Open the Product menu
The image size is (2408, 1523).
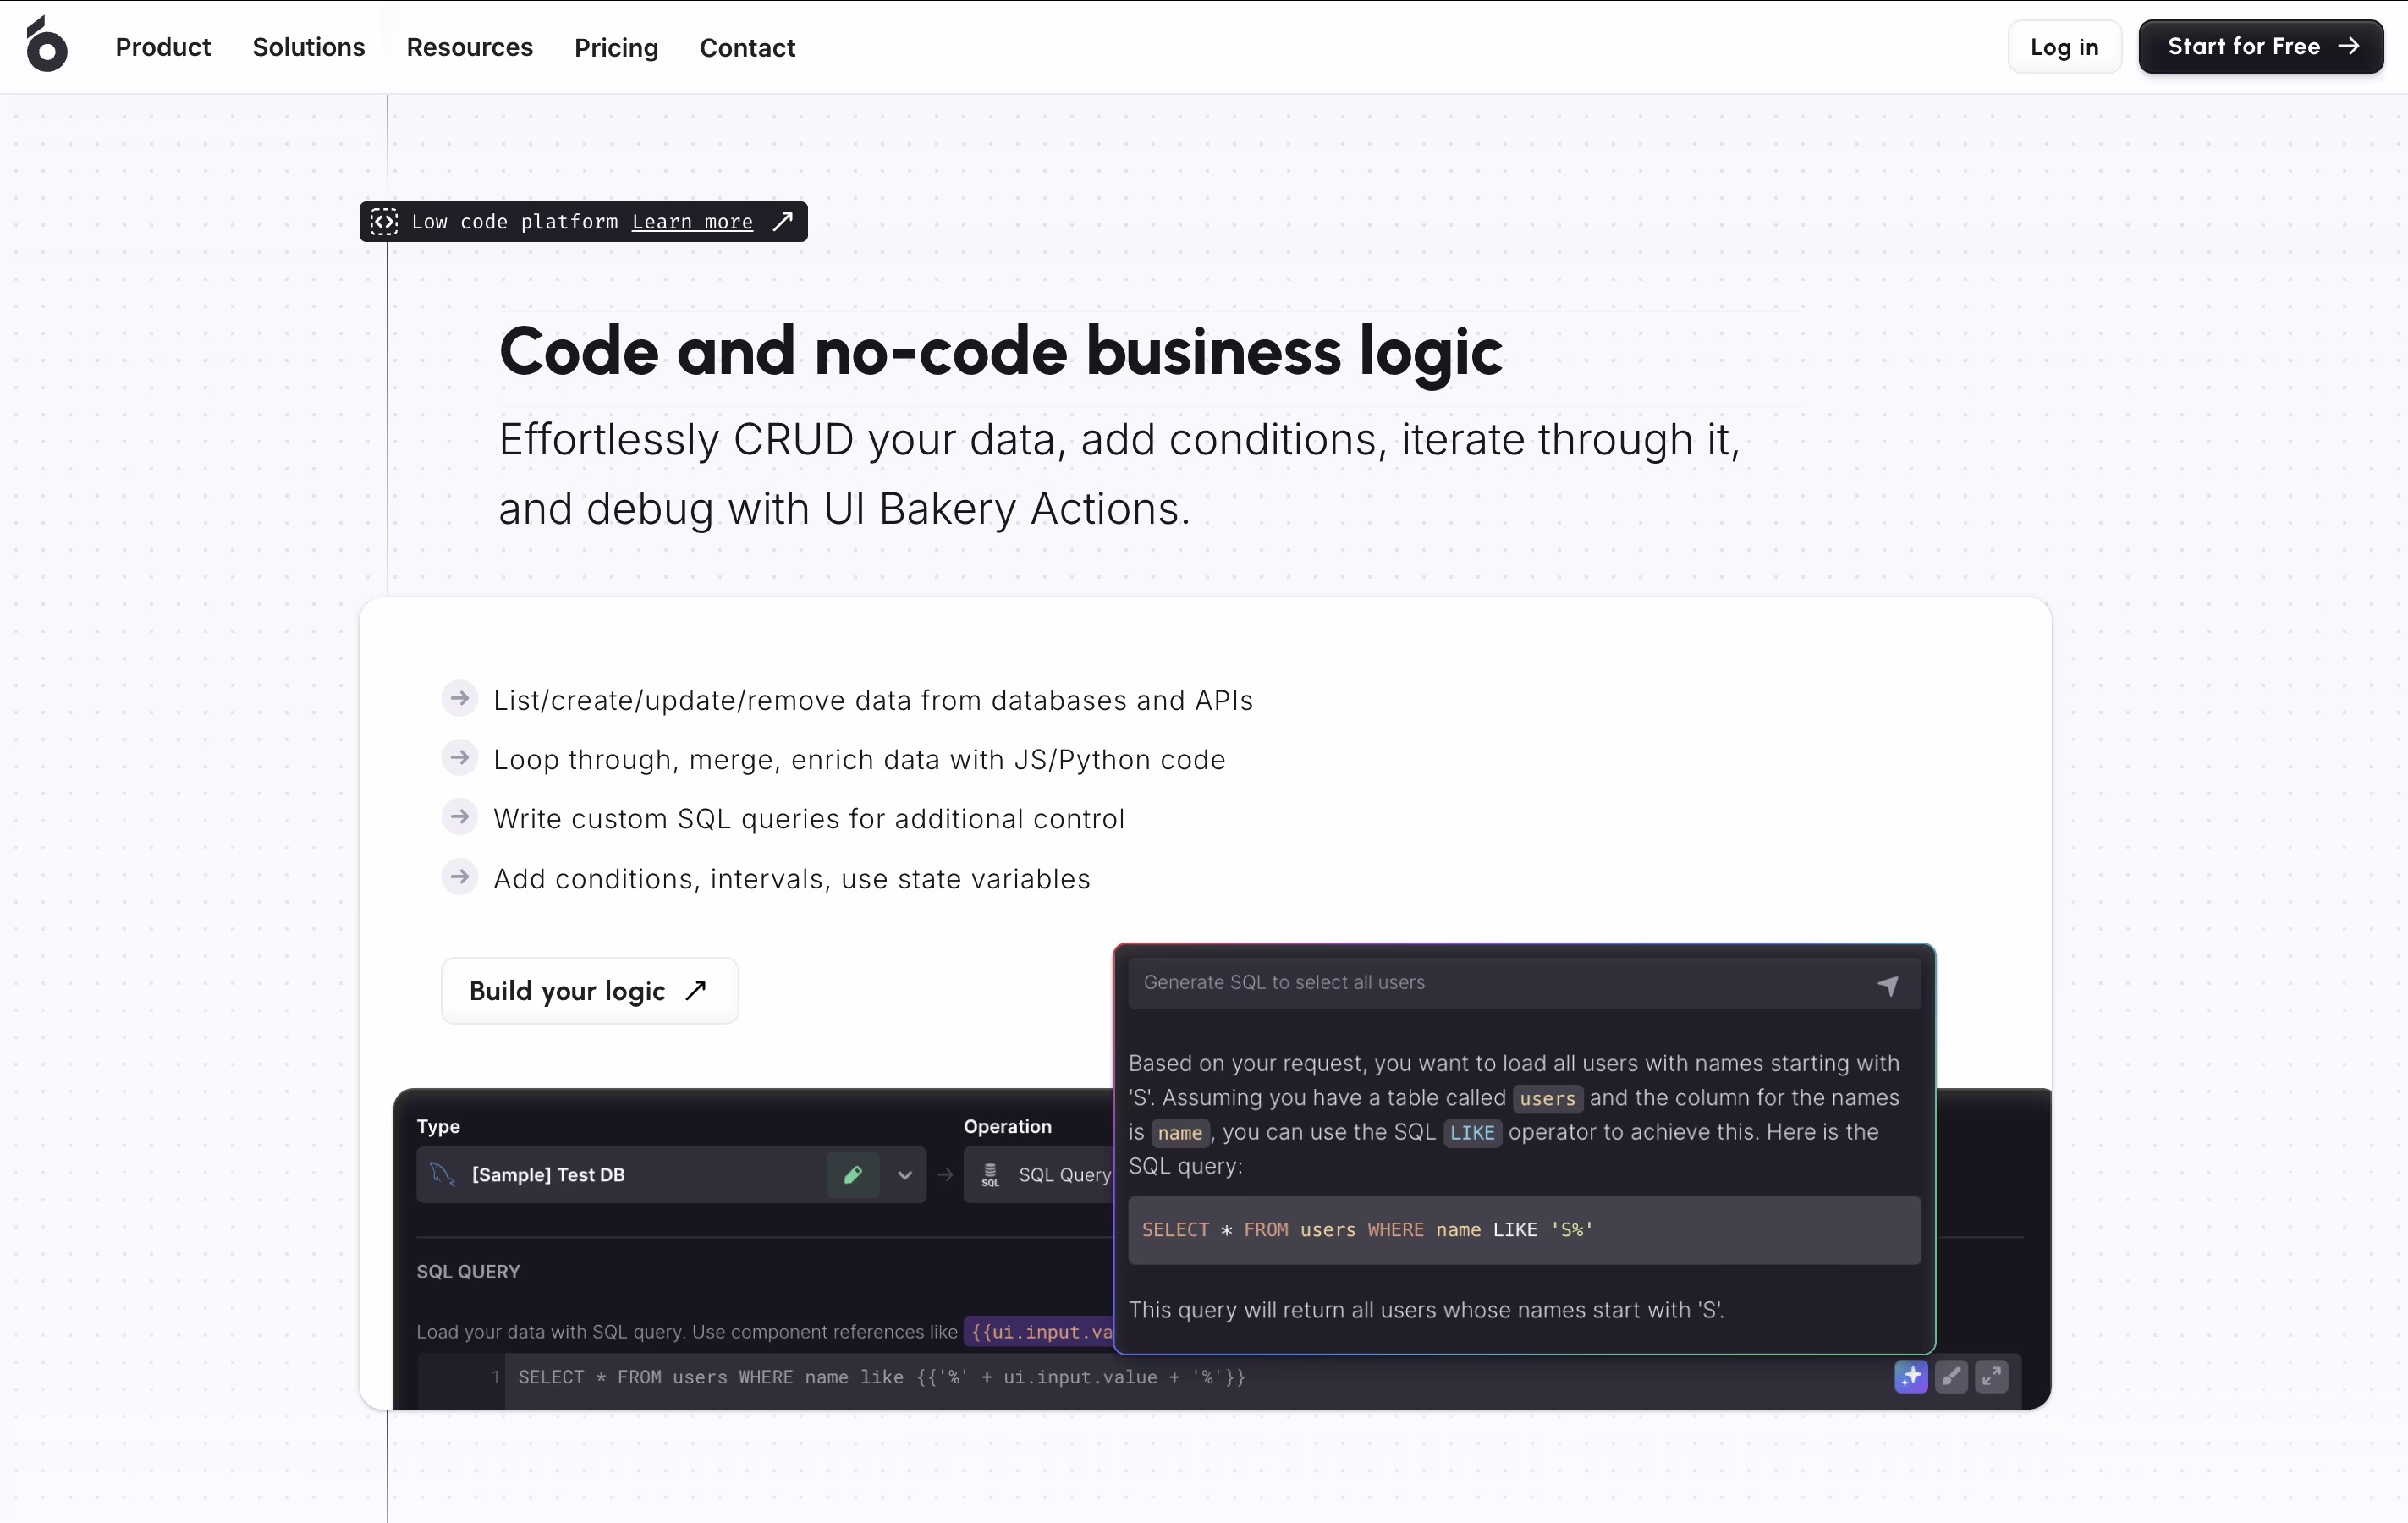163,47
